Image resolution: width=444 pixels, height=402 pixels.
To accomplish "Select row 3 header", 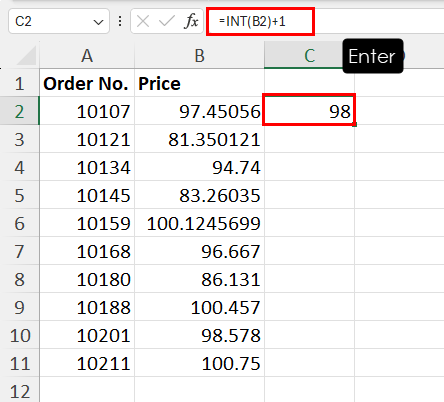I will pyautogui.click(x=20, y=139).
